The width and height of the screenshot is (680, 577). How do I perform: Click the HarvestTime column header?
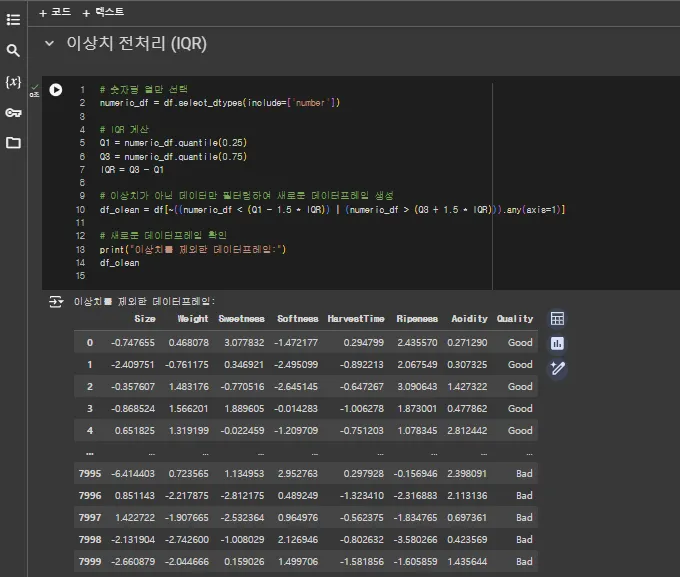356,319
